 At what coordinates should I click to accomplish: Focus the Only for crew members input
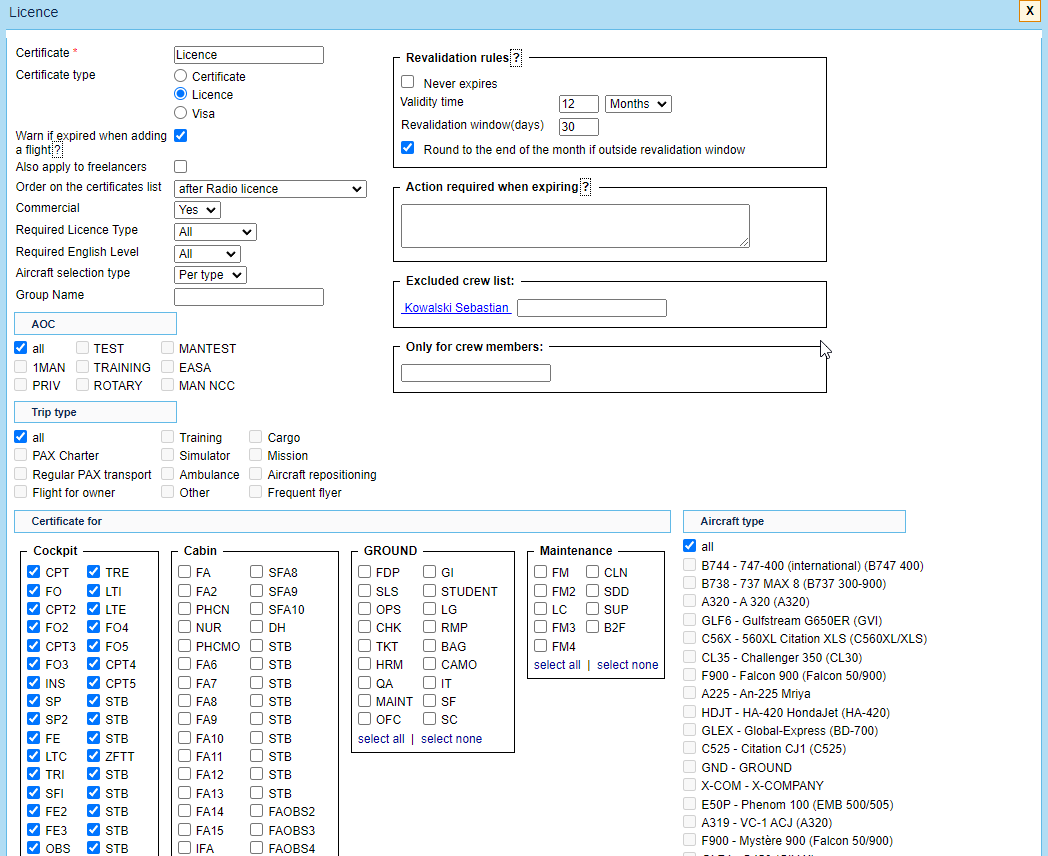tap(476, 373)
